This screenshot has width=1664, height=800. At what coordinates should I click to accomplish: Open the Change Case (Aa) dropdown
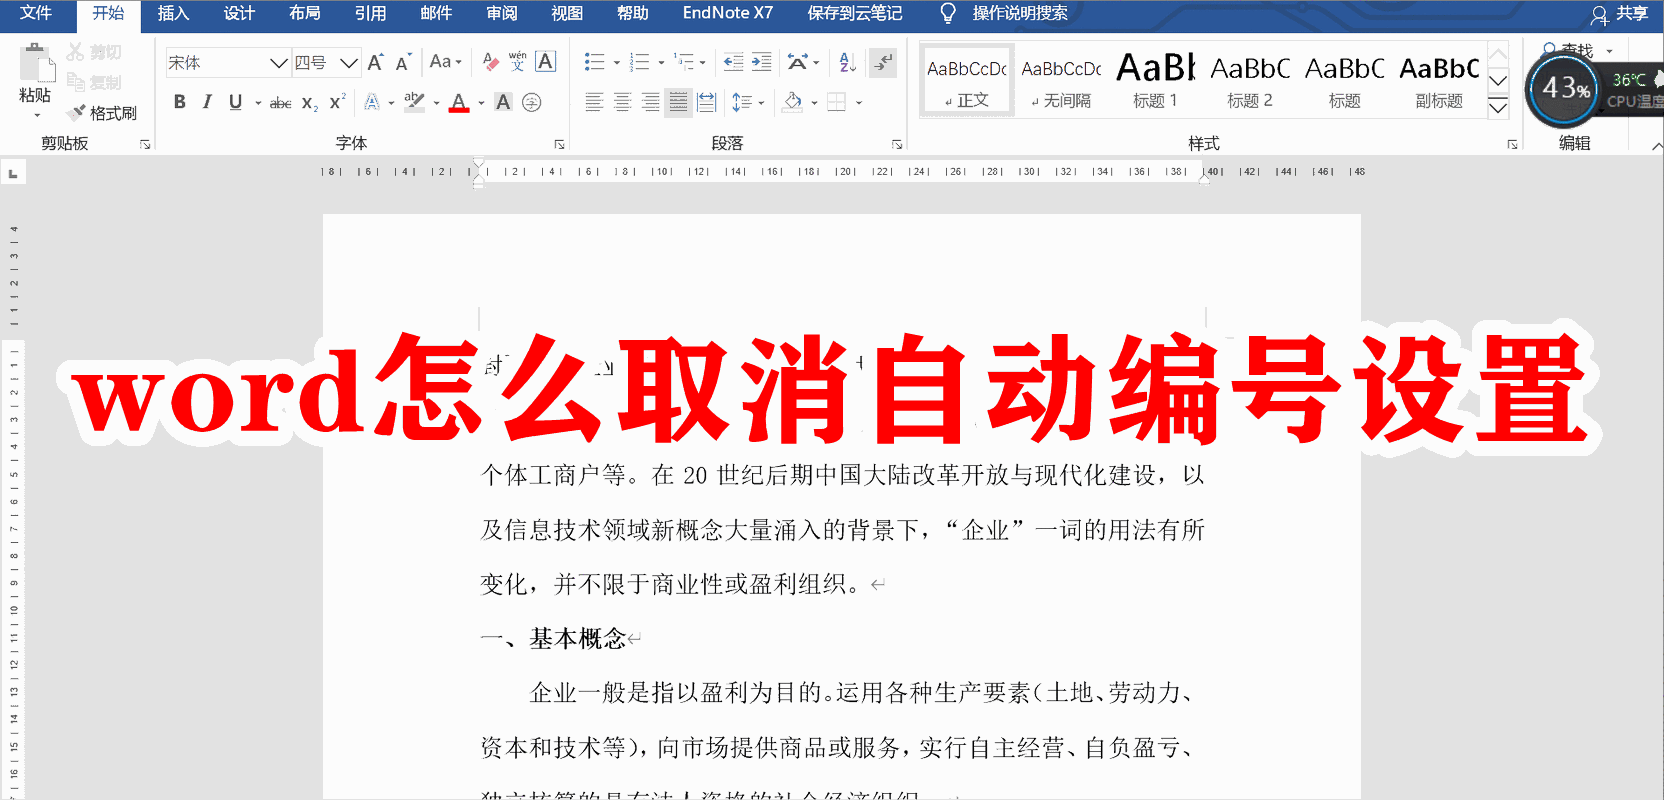point(446,62)
